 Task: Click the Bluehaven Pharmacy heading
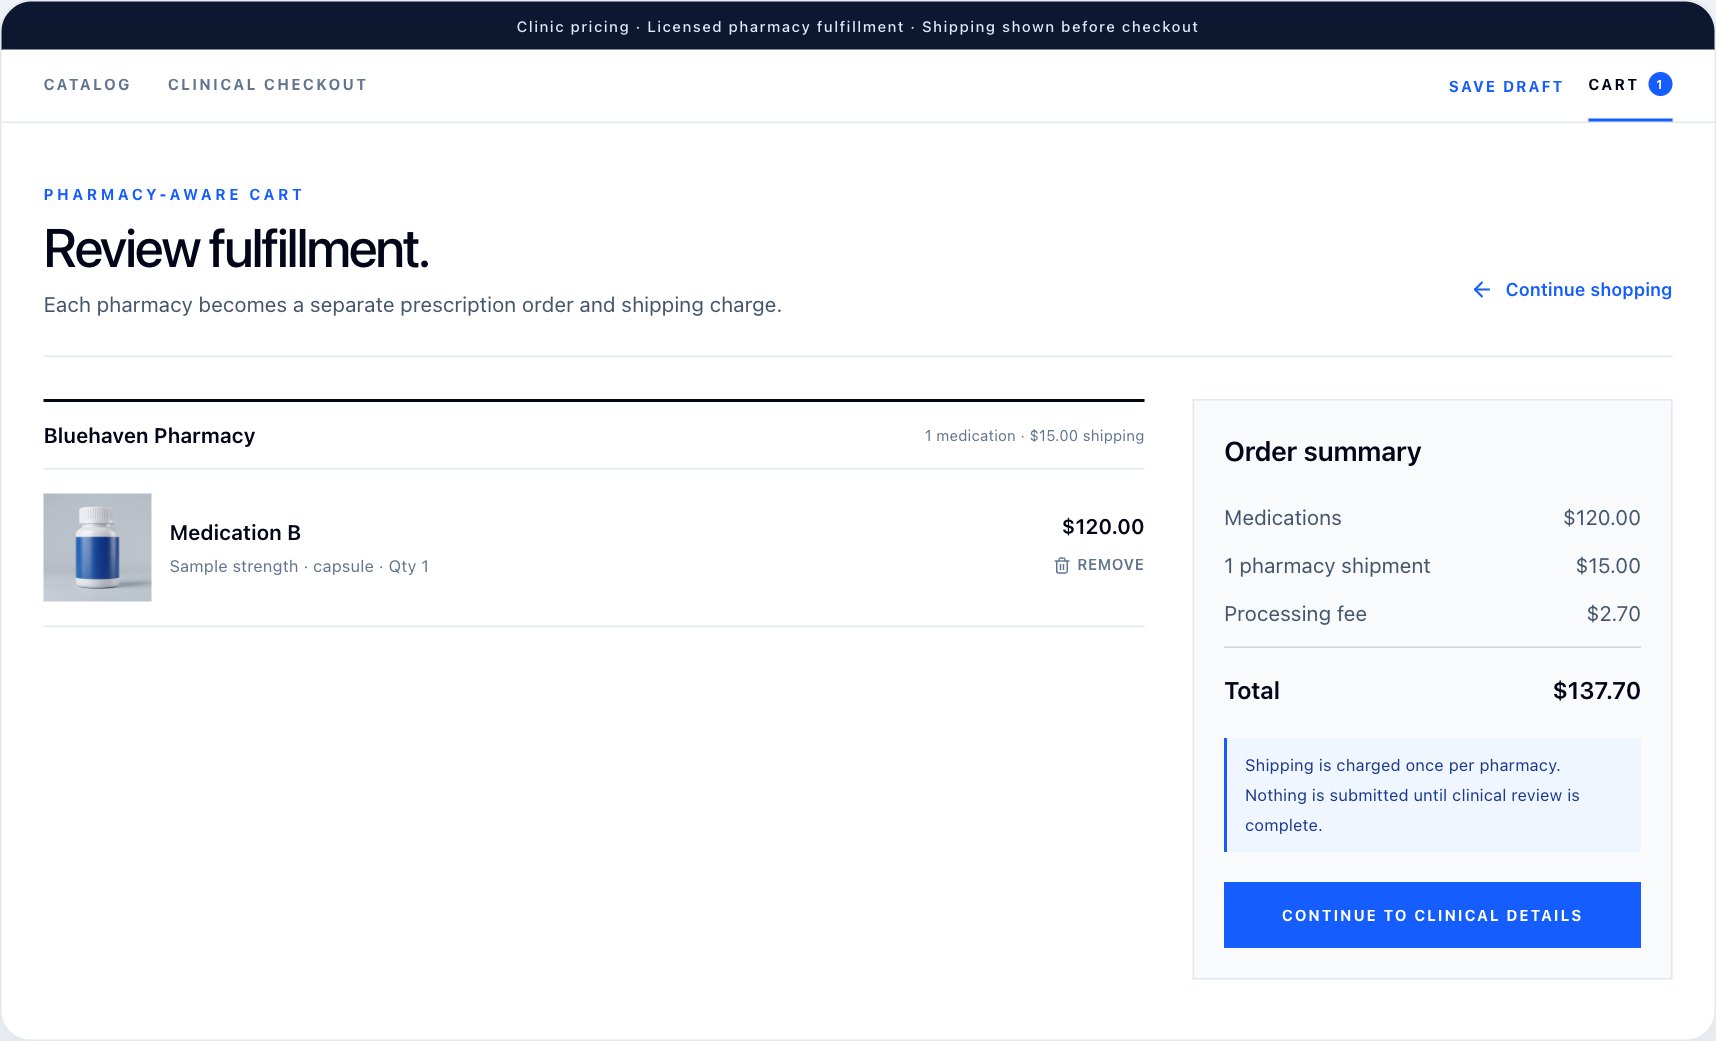[x=149, y=436]
